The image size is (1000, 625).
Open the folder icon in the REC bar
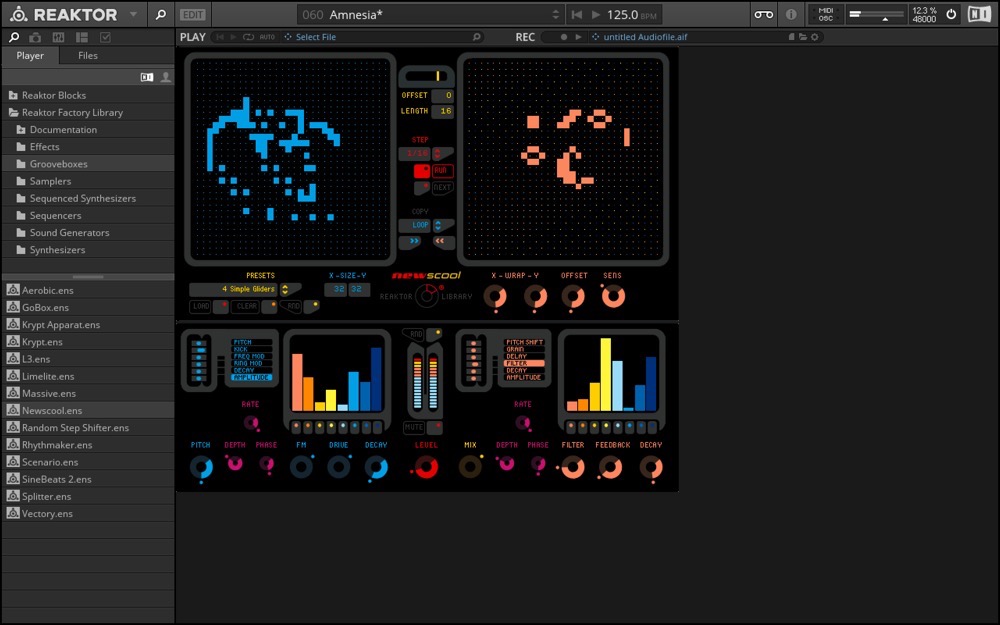coord(803,37)
